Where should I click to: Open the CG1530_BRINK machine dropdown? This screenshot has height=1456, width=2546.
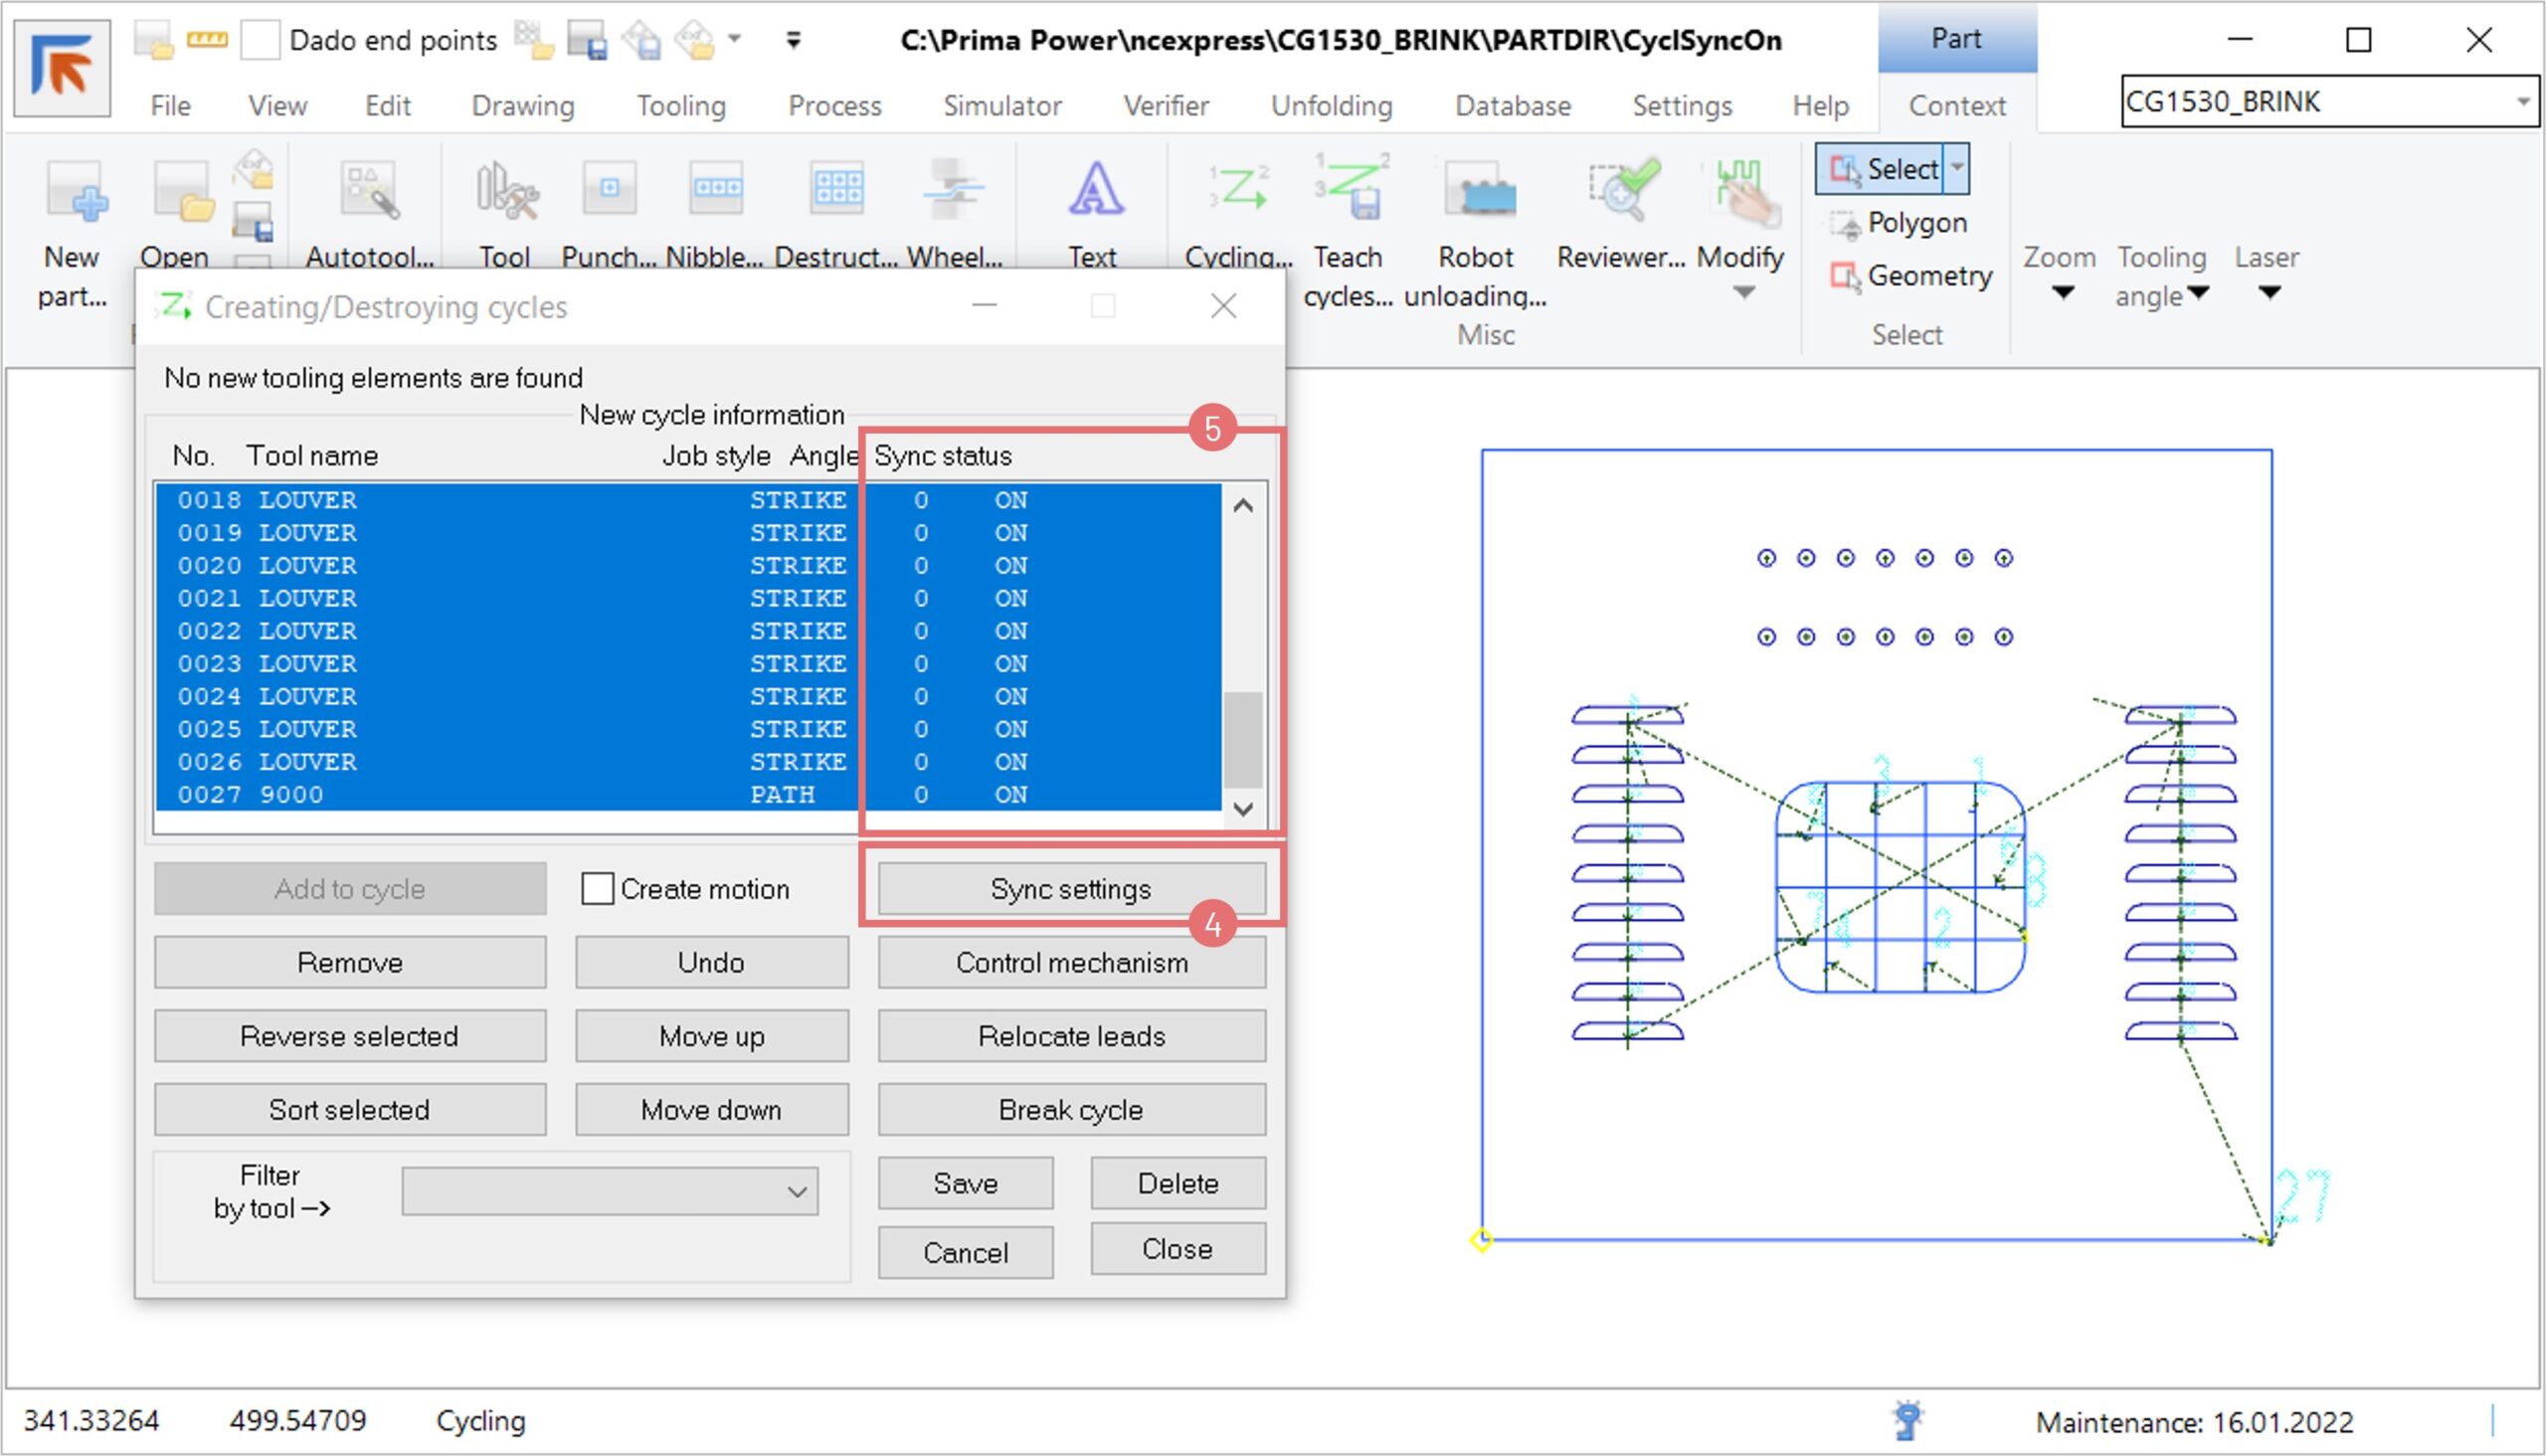tap(2522, 102)
